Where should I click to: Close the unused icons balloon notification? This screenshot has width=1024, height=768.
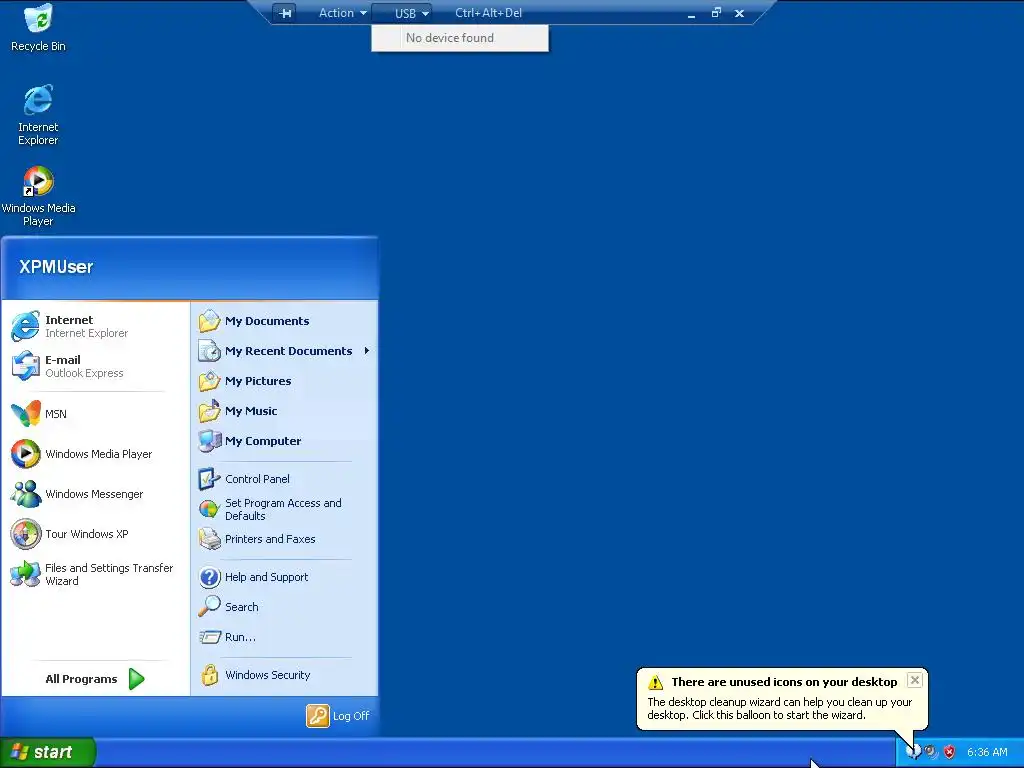[x=915, y=680]
